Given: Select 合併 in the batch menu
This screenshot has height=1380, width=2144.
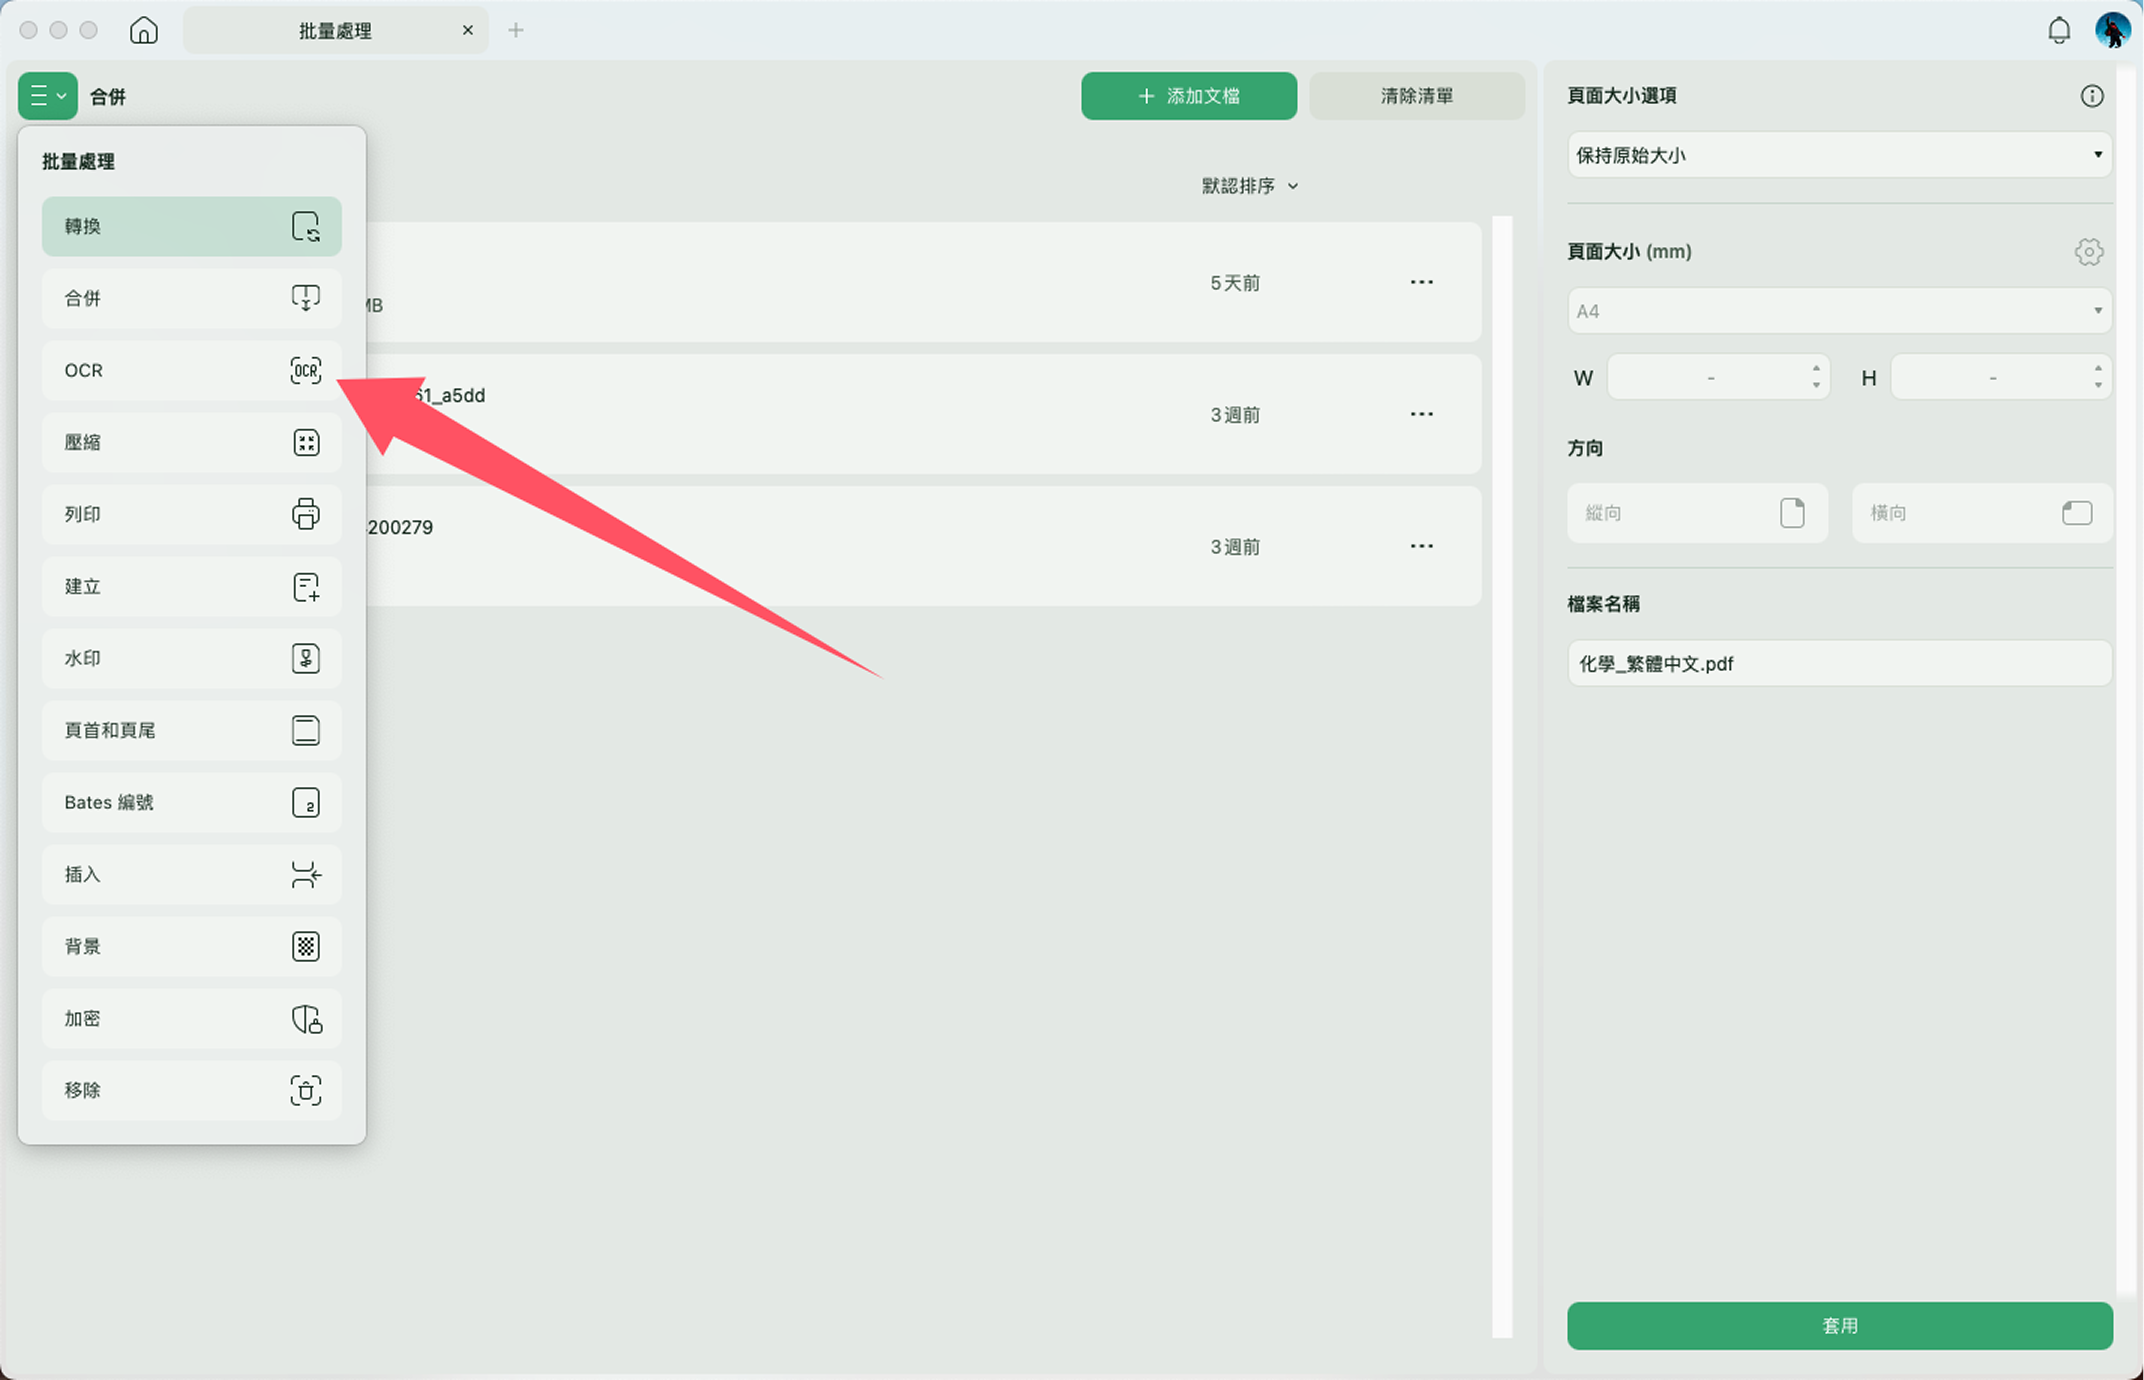Looking at the screenshot, I should click(192, 298).
